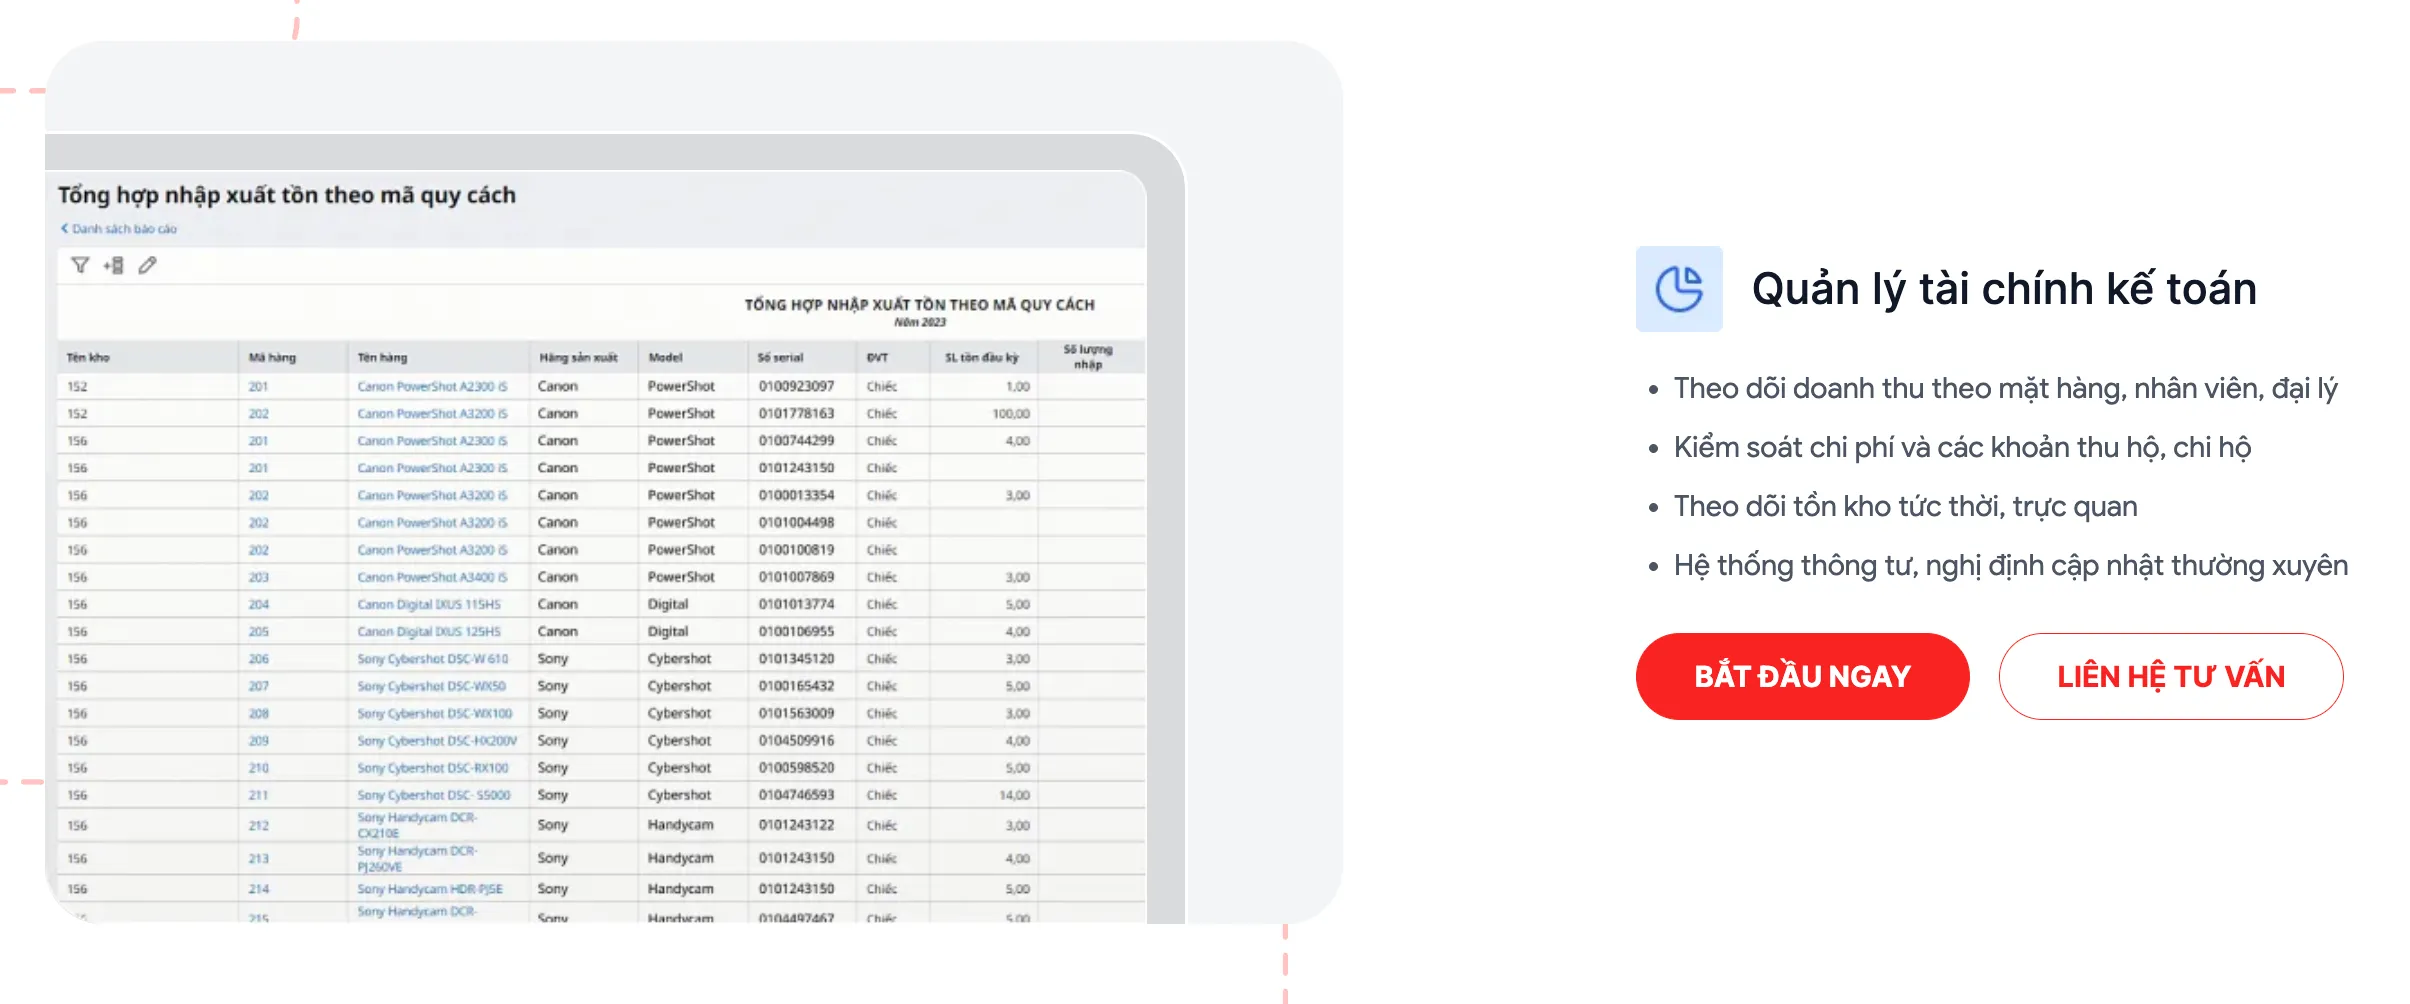Sort by the Tên kho column header
Screen dimensions: 2410x1004
(88, 357)
